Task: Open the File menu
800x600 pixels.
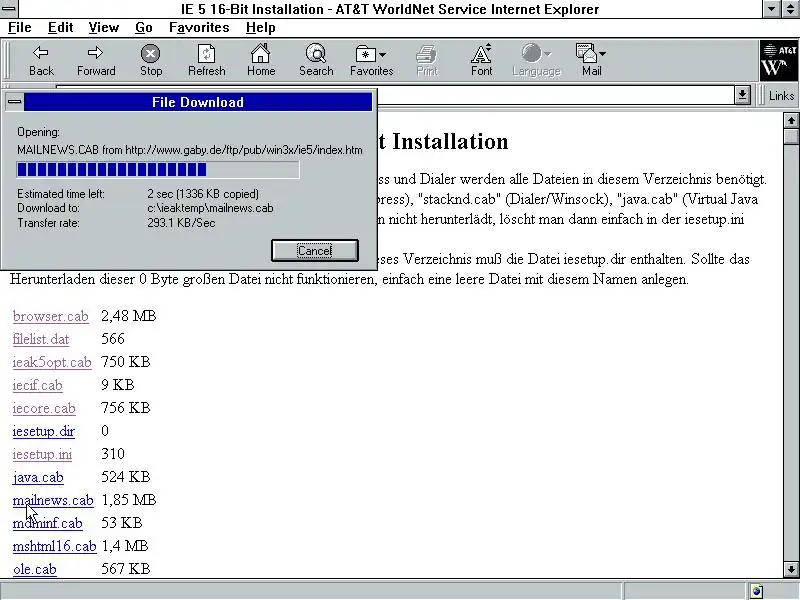Action: tap(20, 28)
